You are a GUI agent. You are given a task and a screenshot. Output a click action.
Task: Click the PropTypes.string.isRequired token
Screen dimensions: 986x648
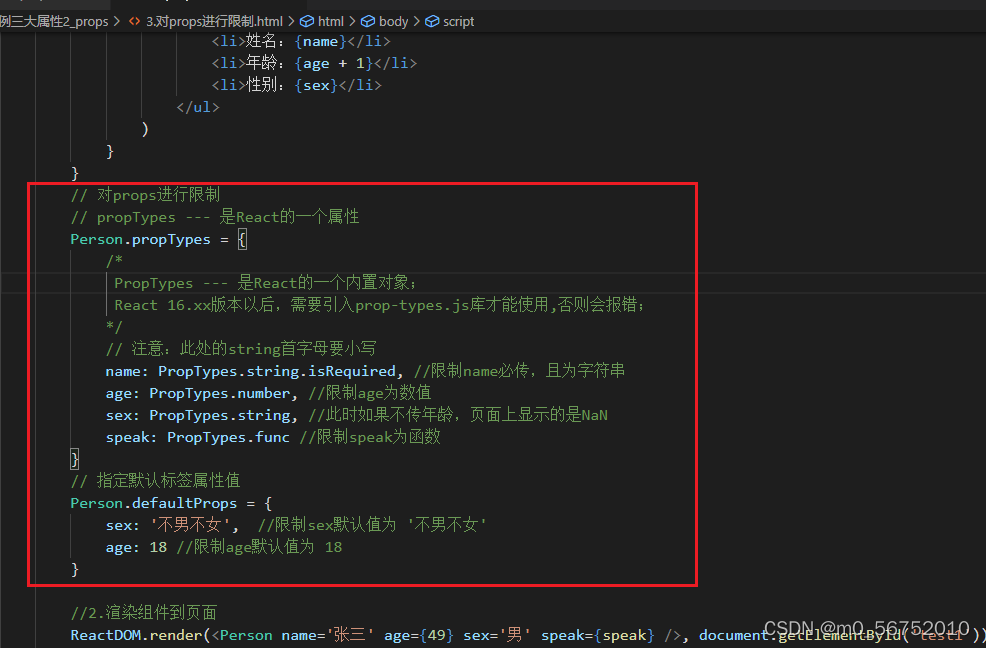[x=275, y=370]
